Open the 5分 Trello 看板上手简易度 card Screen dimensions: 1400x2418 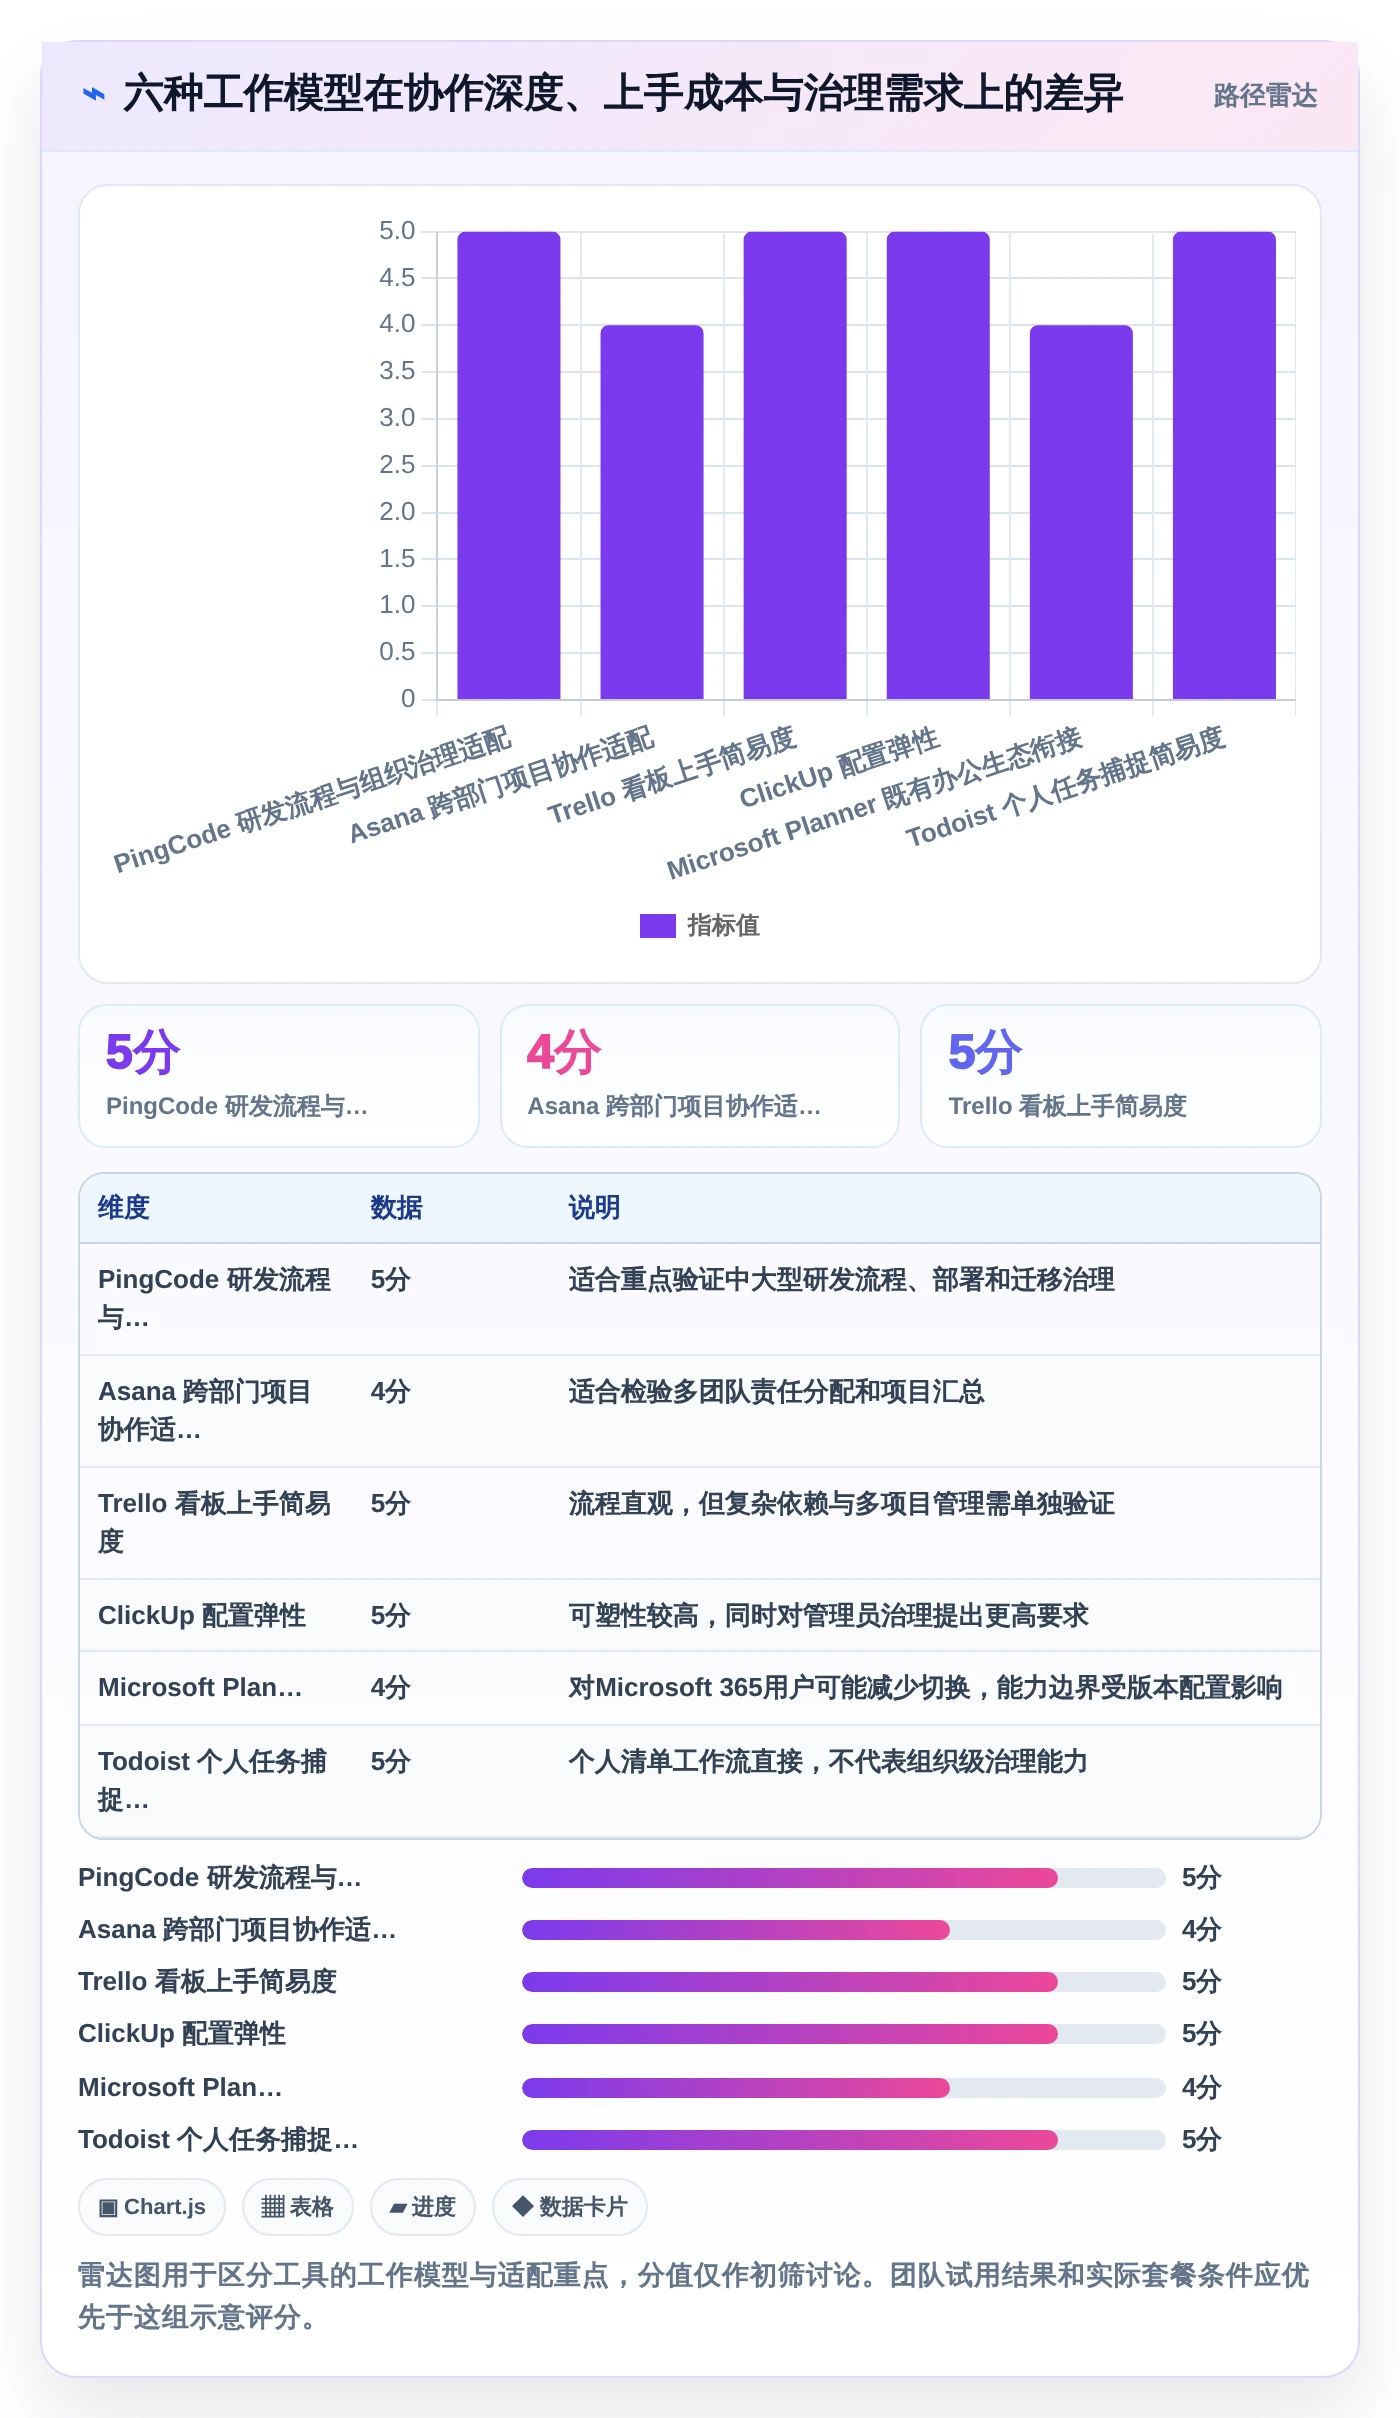tap(1120, 1076)
